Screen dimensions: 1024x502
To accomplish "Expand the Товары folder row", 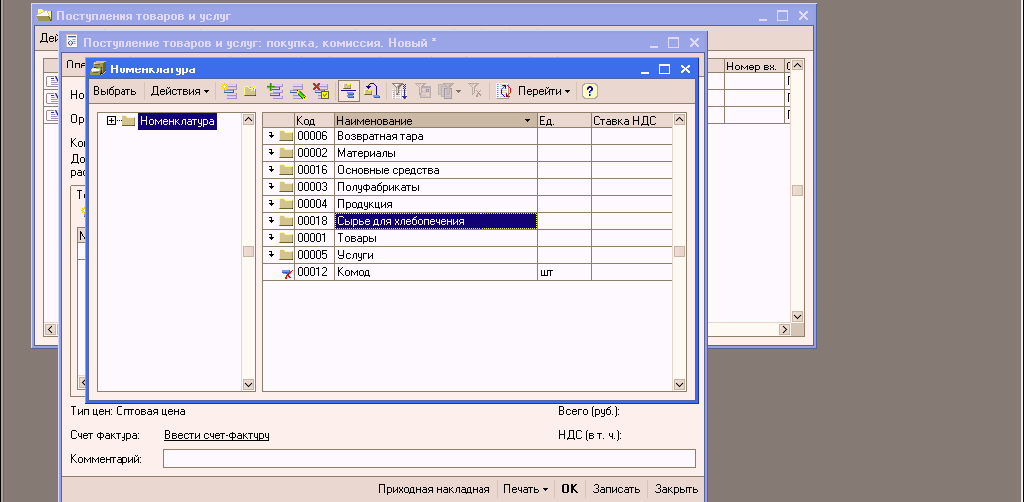I will 270,238.
